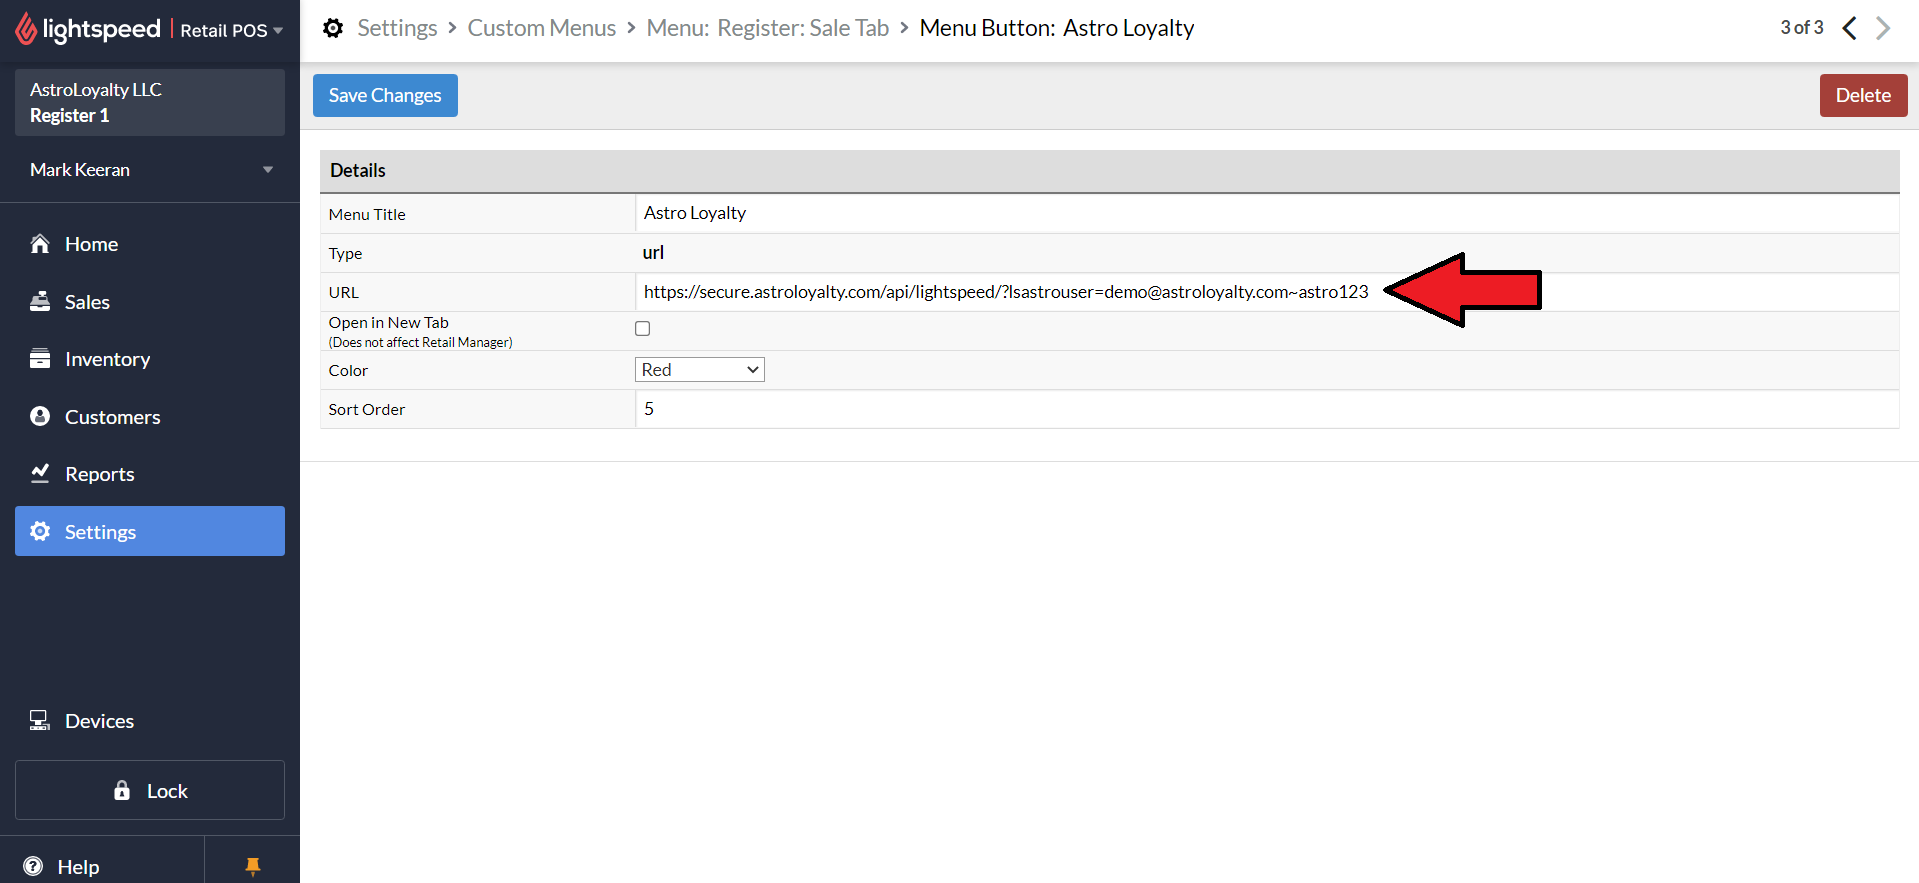Click the settings gear icon in breadcrumb
The width and height of the screenshot is (1919, 883).
click(333, 28)
